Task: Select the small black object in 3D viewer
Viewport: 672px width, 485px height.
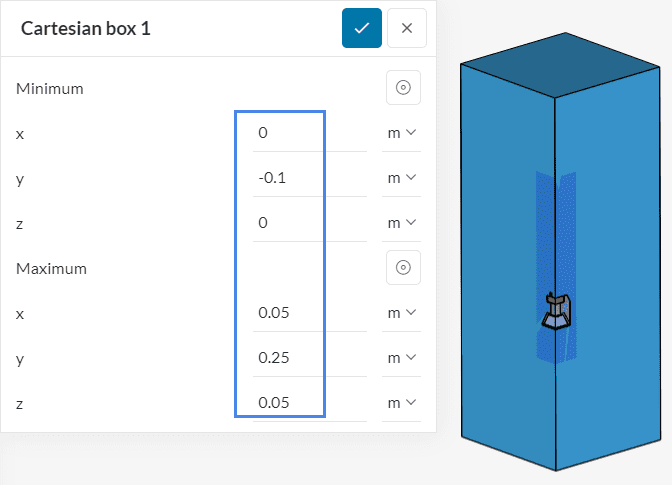Action: point(555,312)
